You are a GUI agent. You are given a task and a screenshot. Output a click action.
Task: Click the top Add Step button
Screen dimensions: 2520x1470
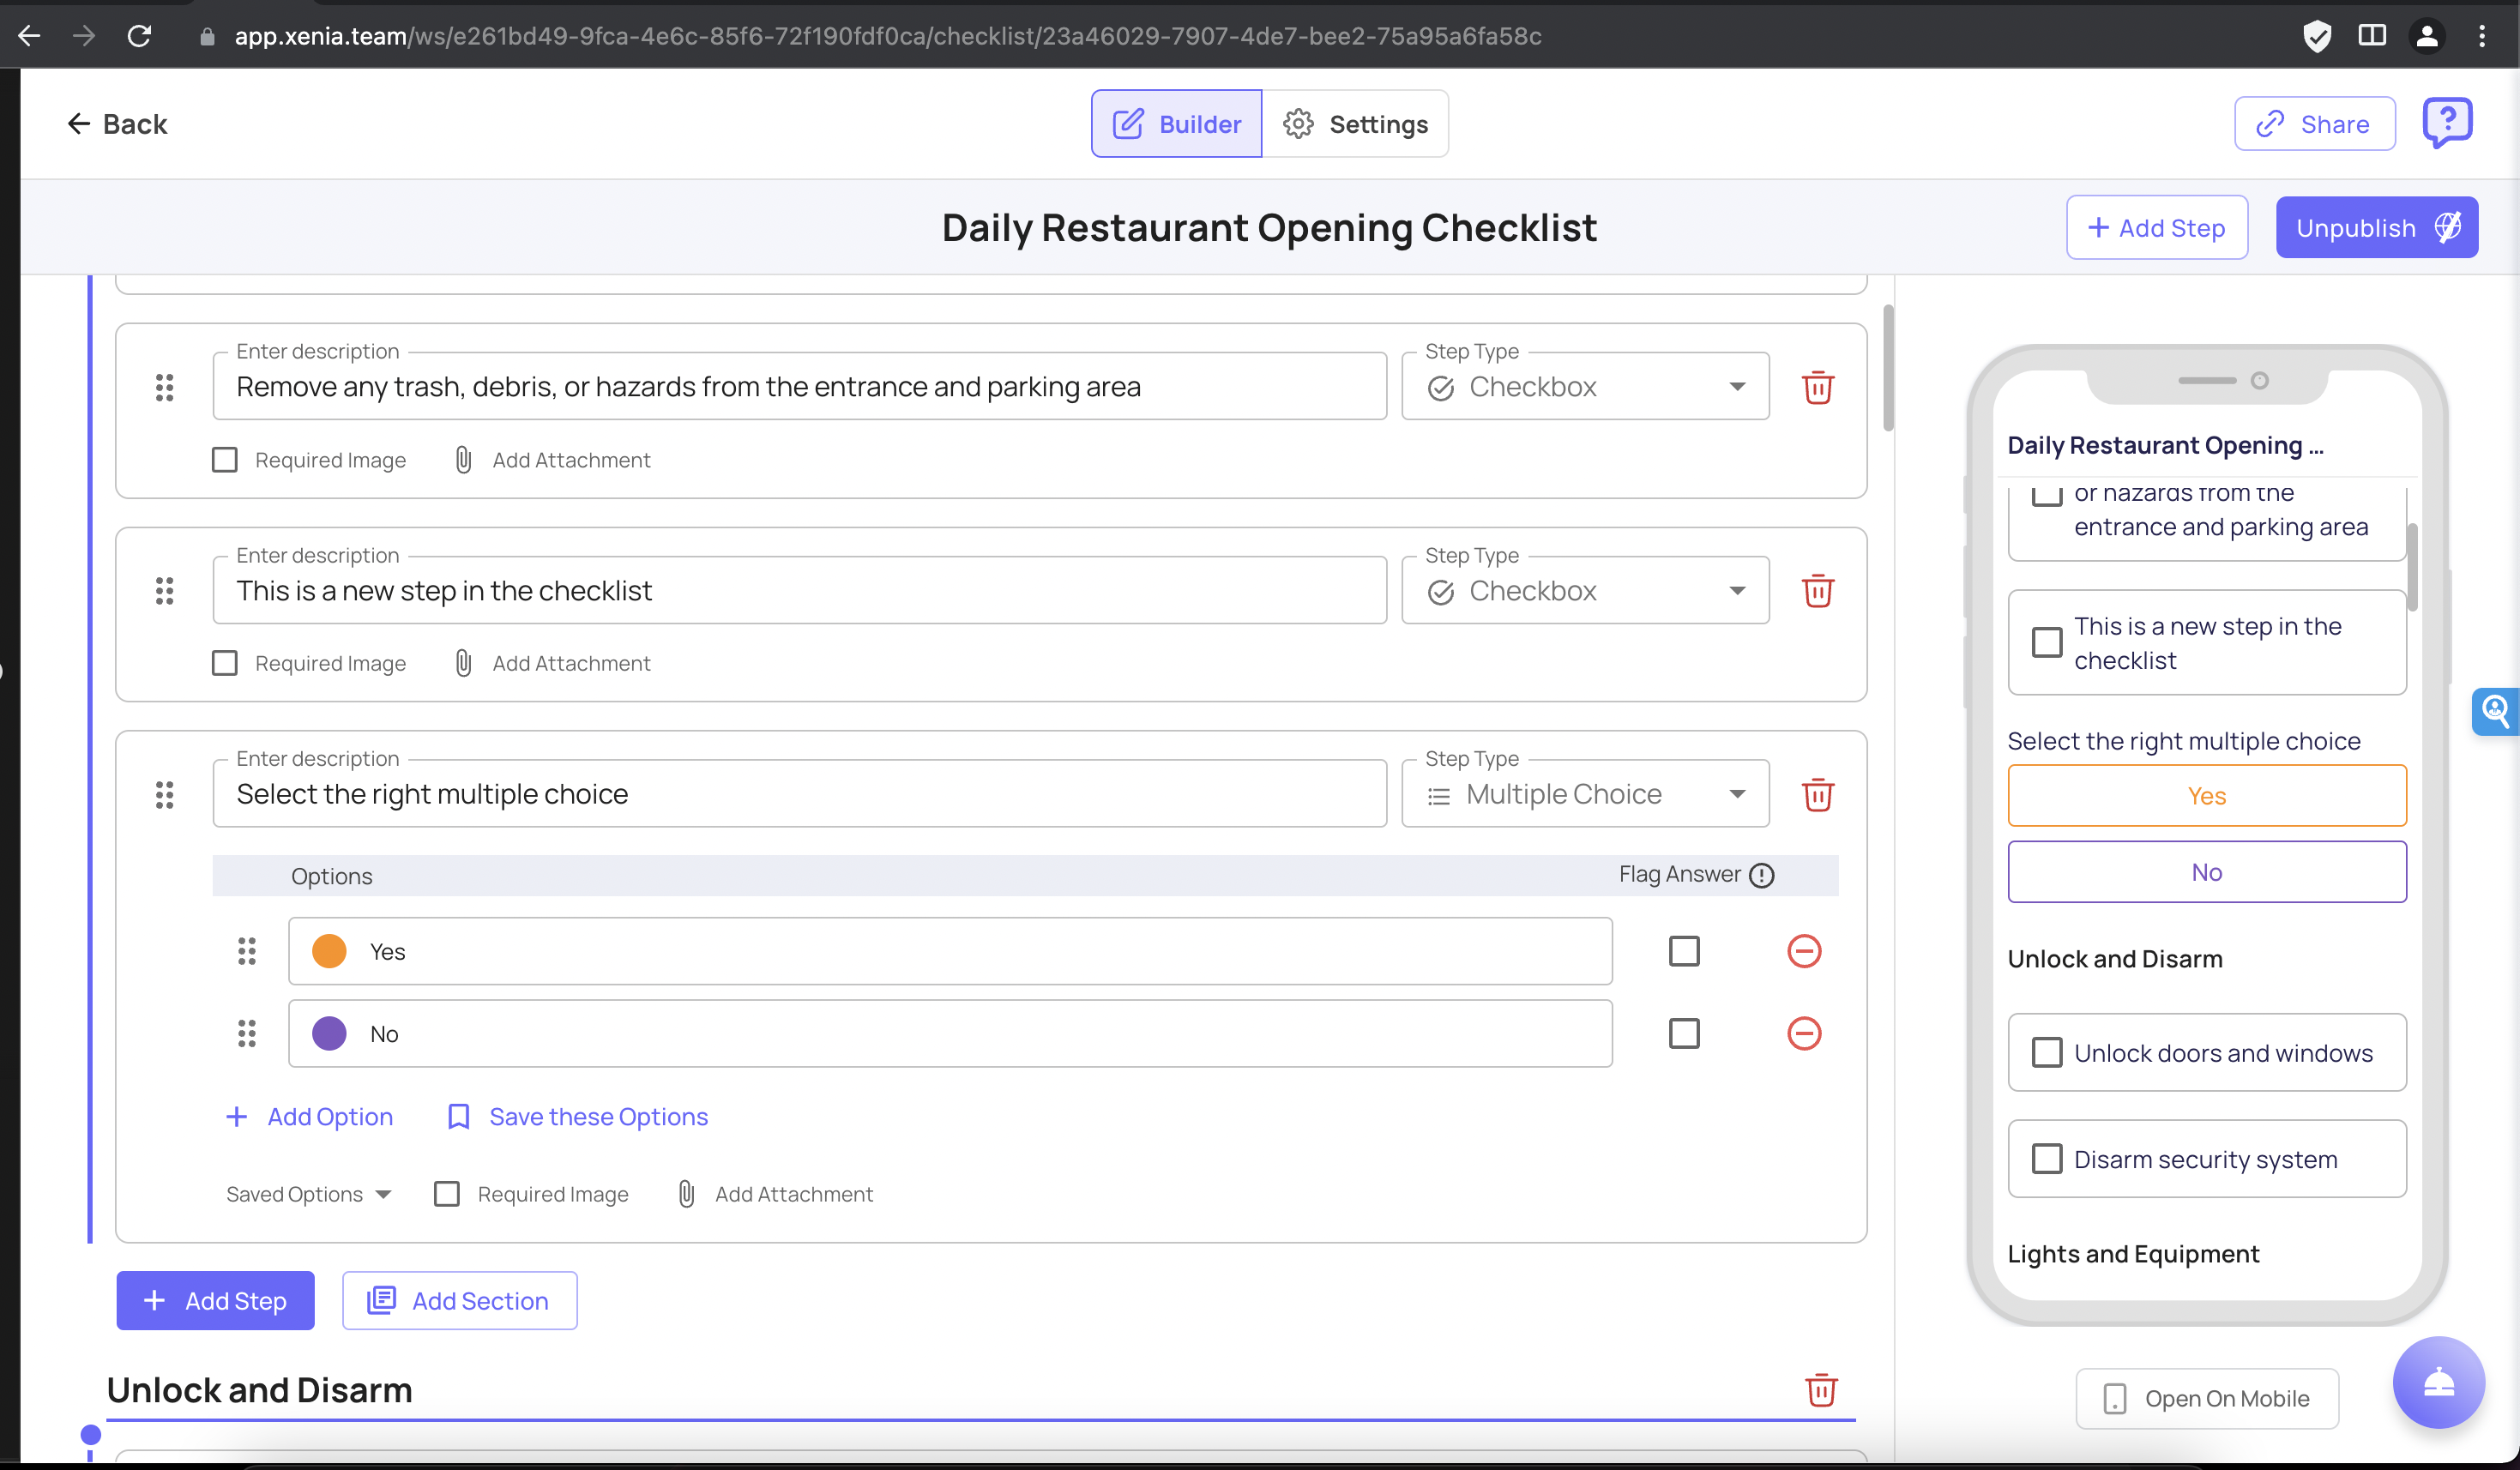click(2157, 228)
